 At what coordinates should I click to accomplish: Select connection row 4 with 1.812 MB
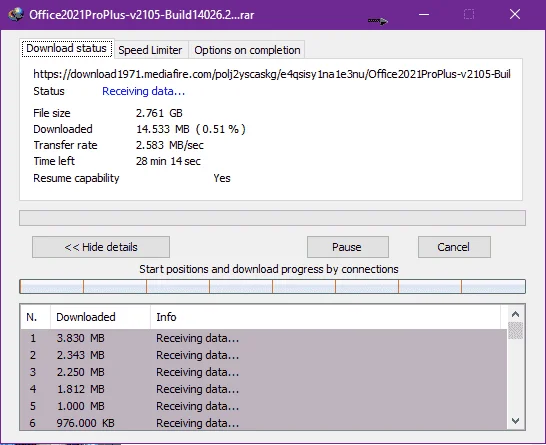[264, 389]
